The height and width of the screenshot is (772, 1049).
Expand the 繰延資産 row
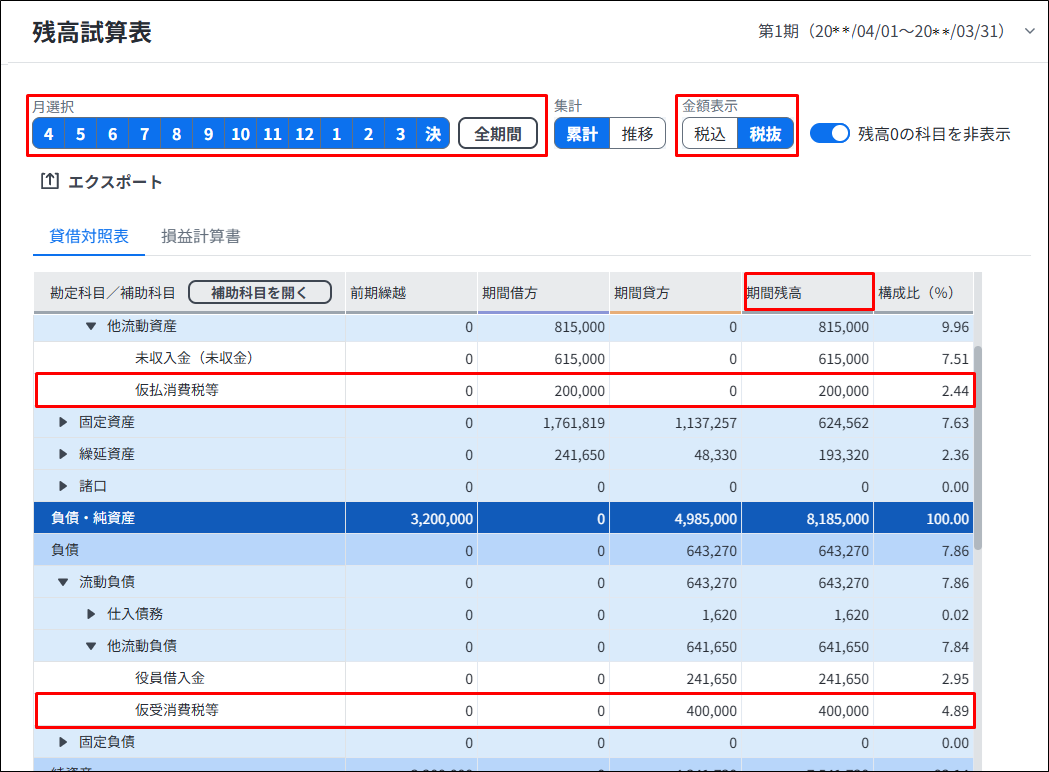[x=63, y=454]
